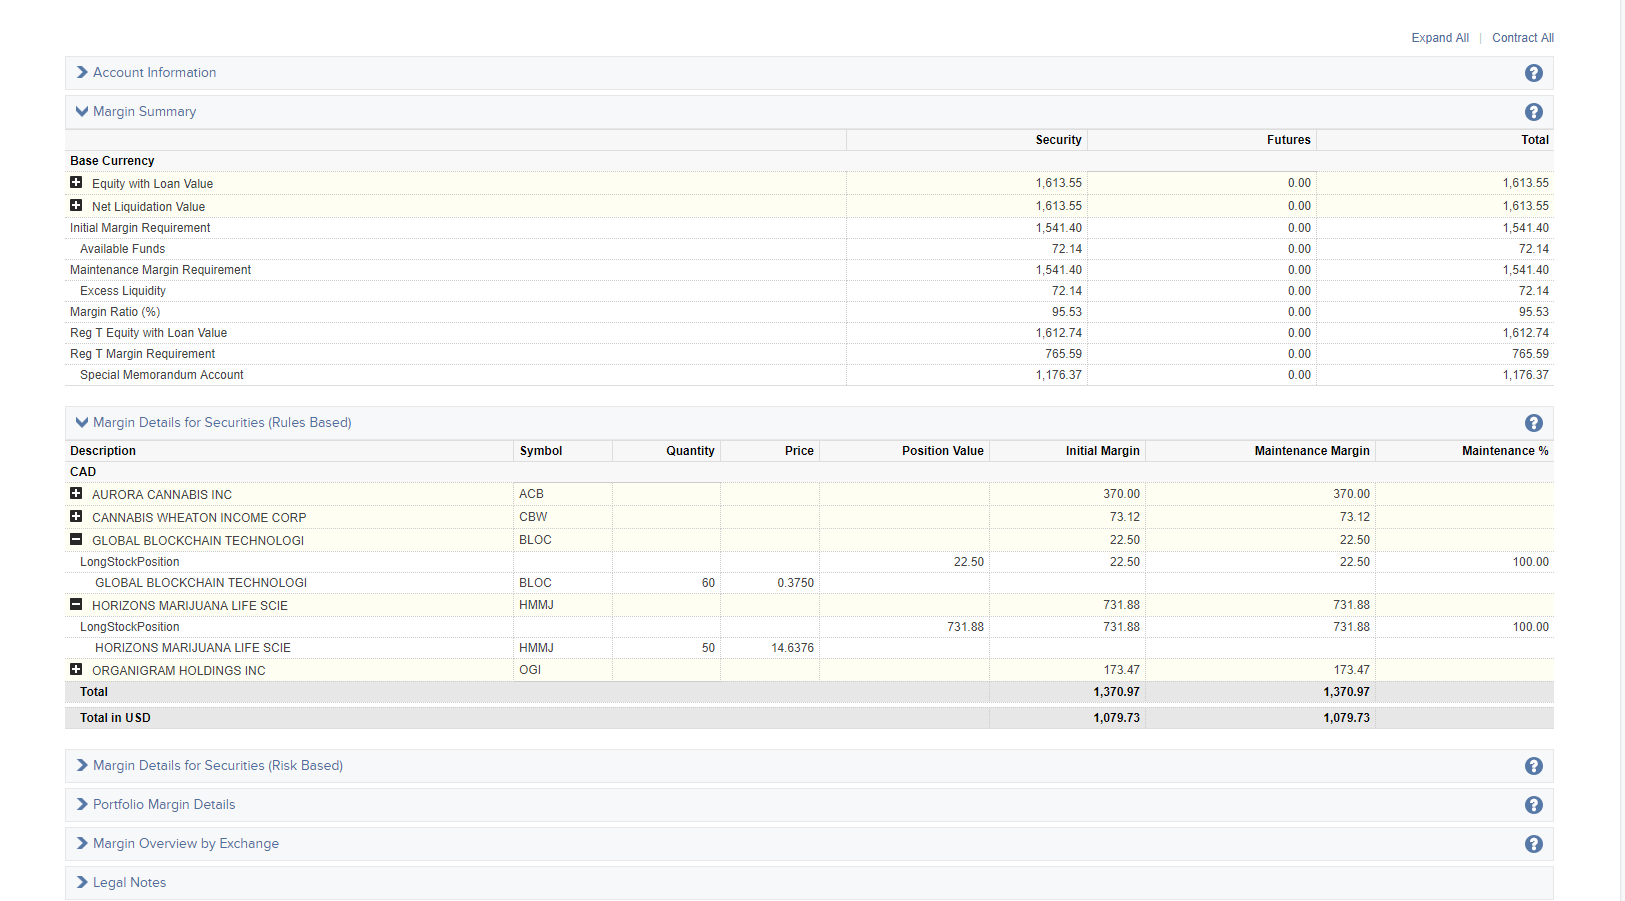Expand Margin Overview by Exchange section
The width and height of the screenshot is (1625, 901).
pyautogui.click(x=178, y=844)
